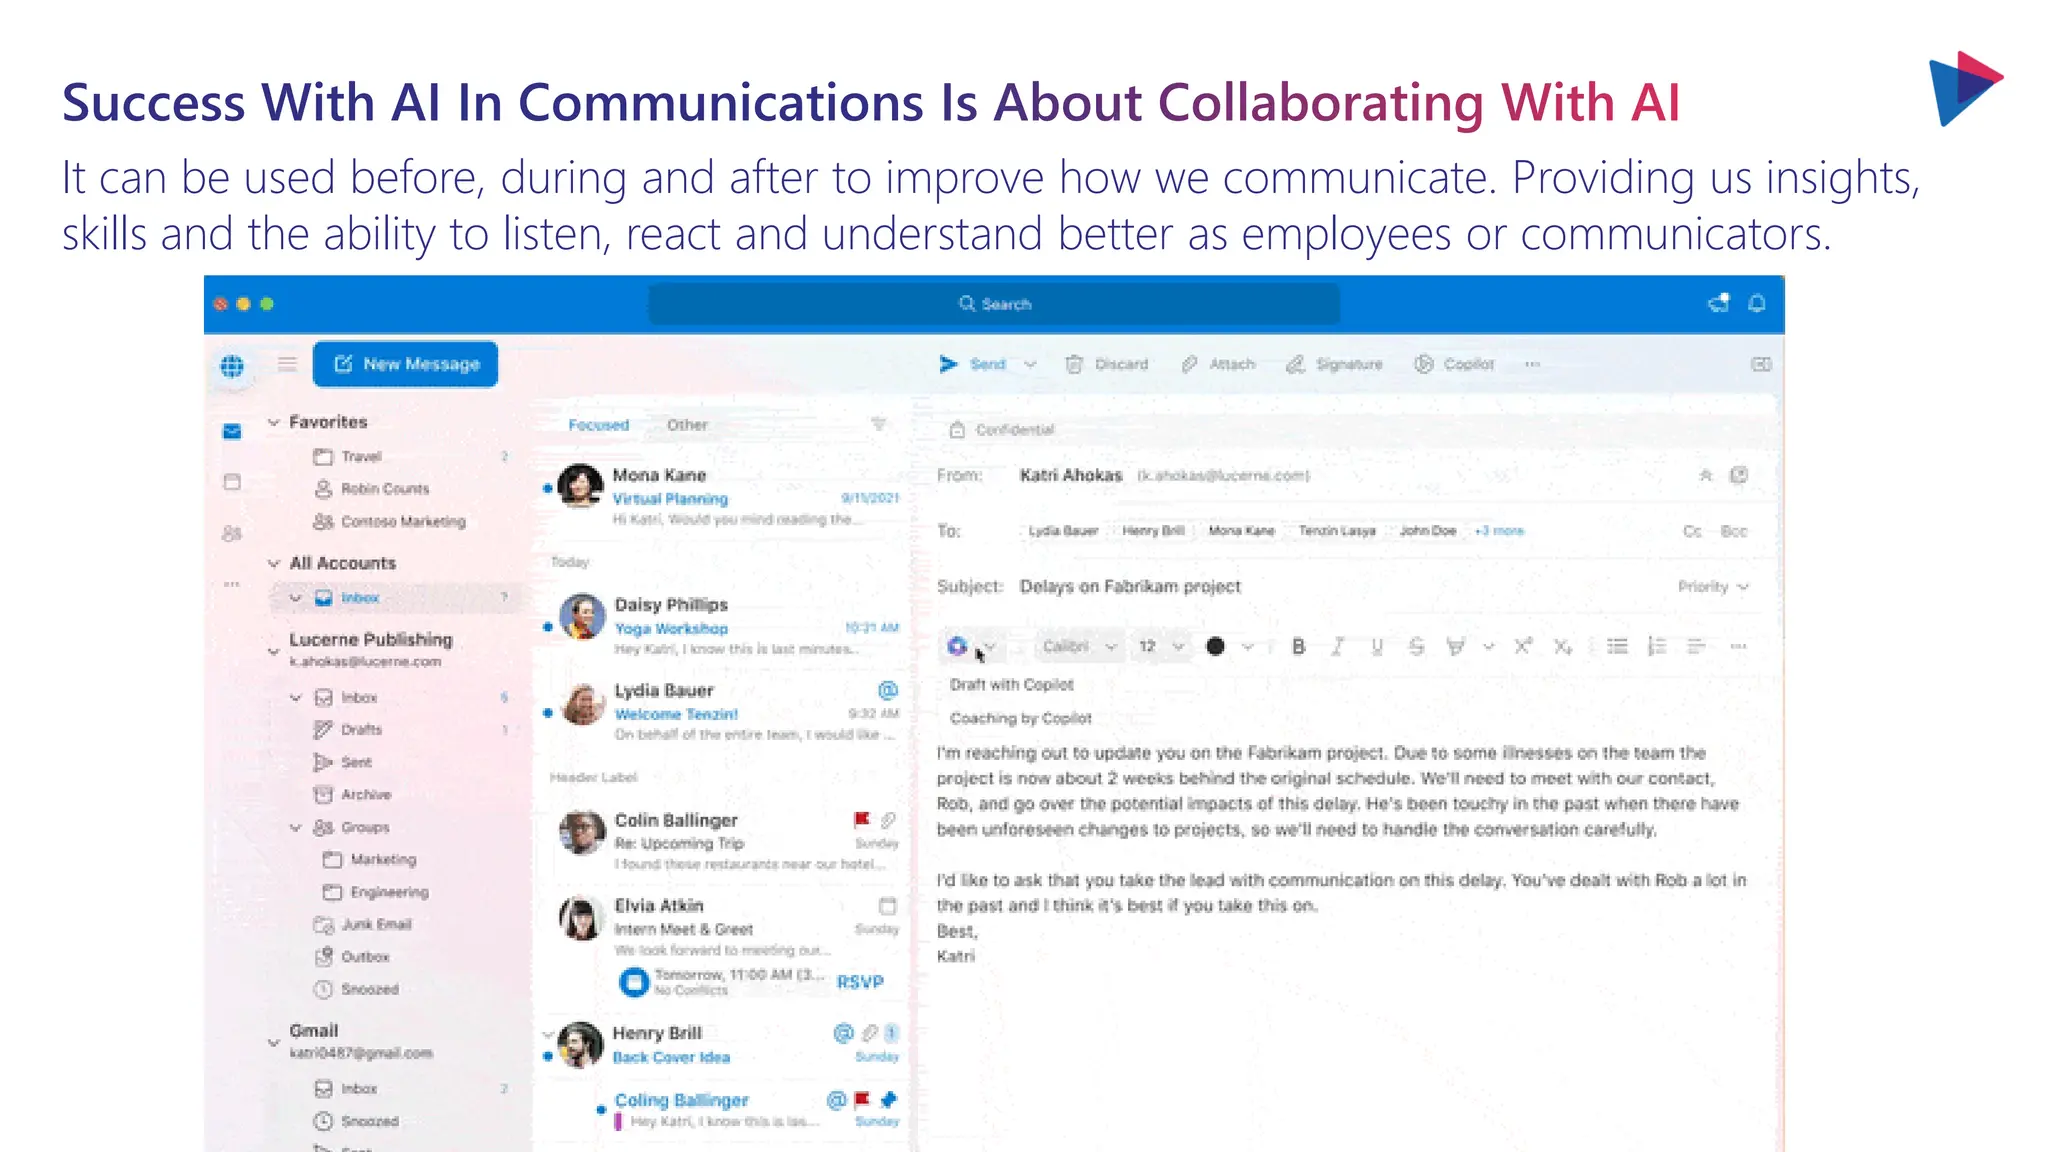Click the Confidential sensitivity label
This screenshot has height=1152, width=2048.
[1002, 430]
